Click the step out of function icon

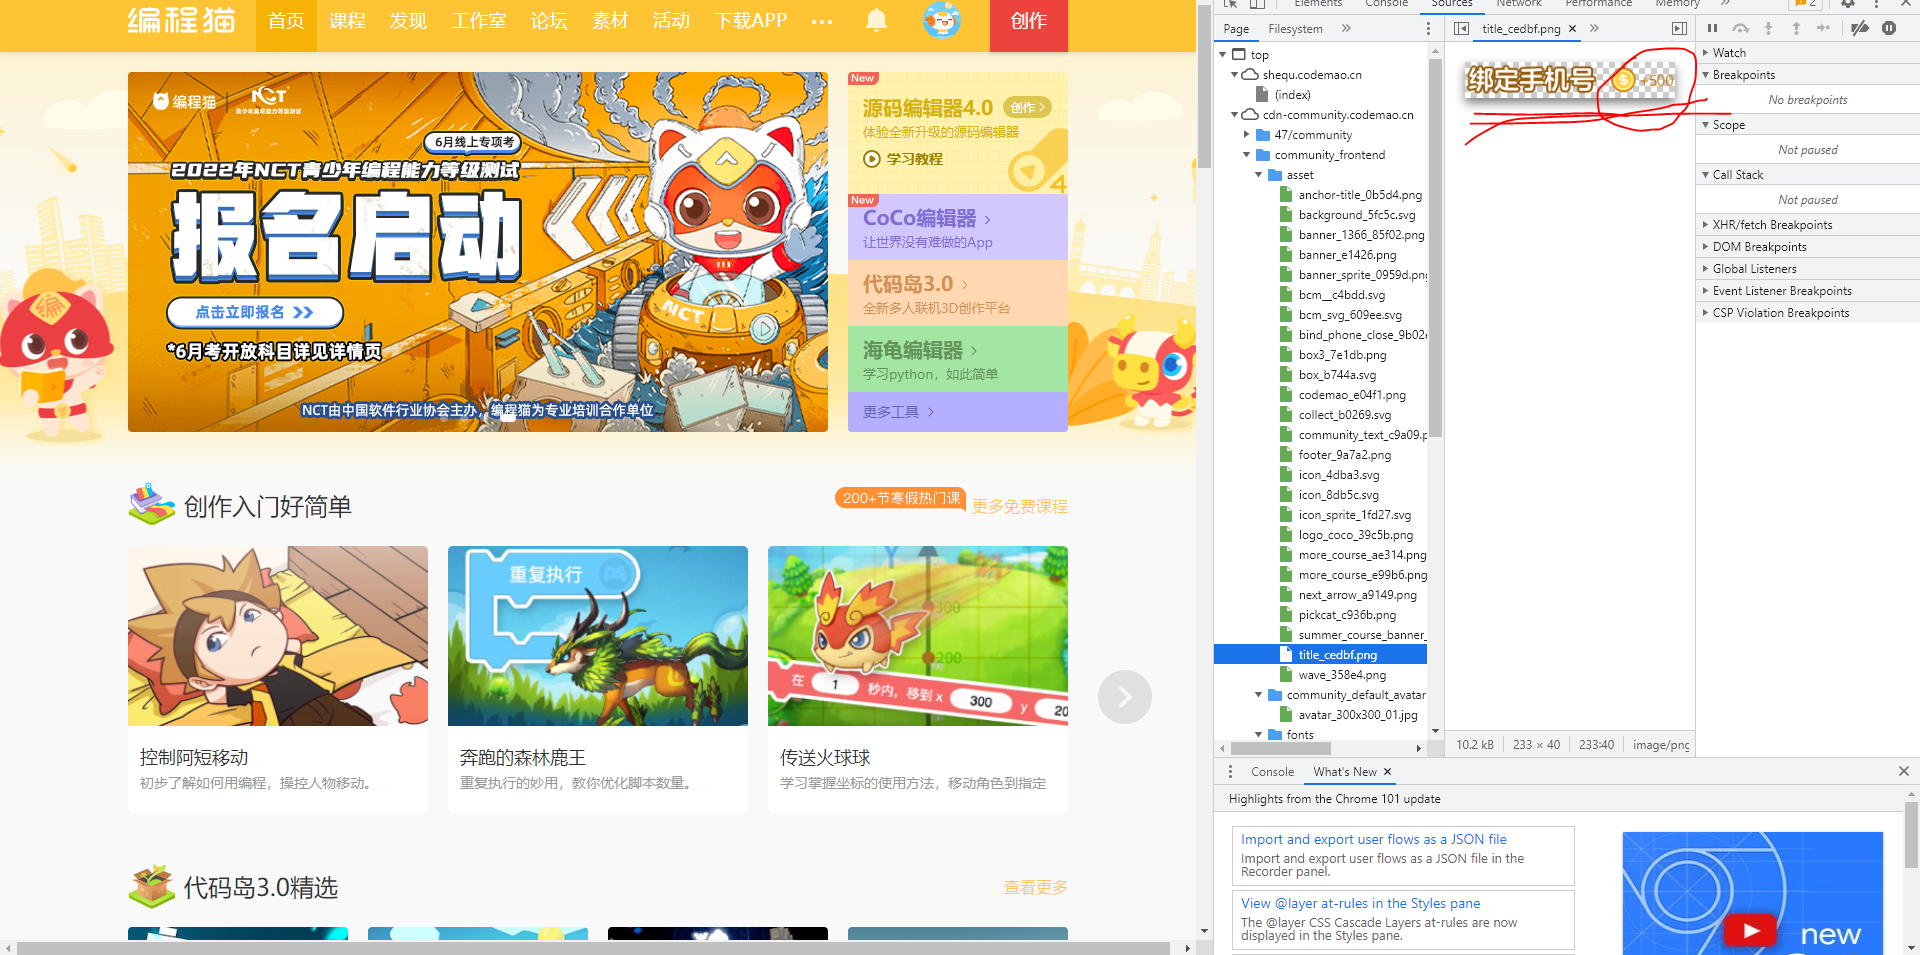coord(1796,29)
